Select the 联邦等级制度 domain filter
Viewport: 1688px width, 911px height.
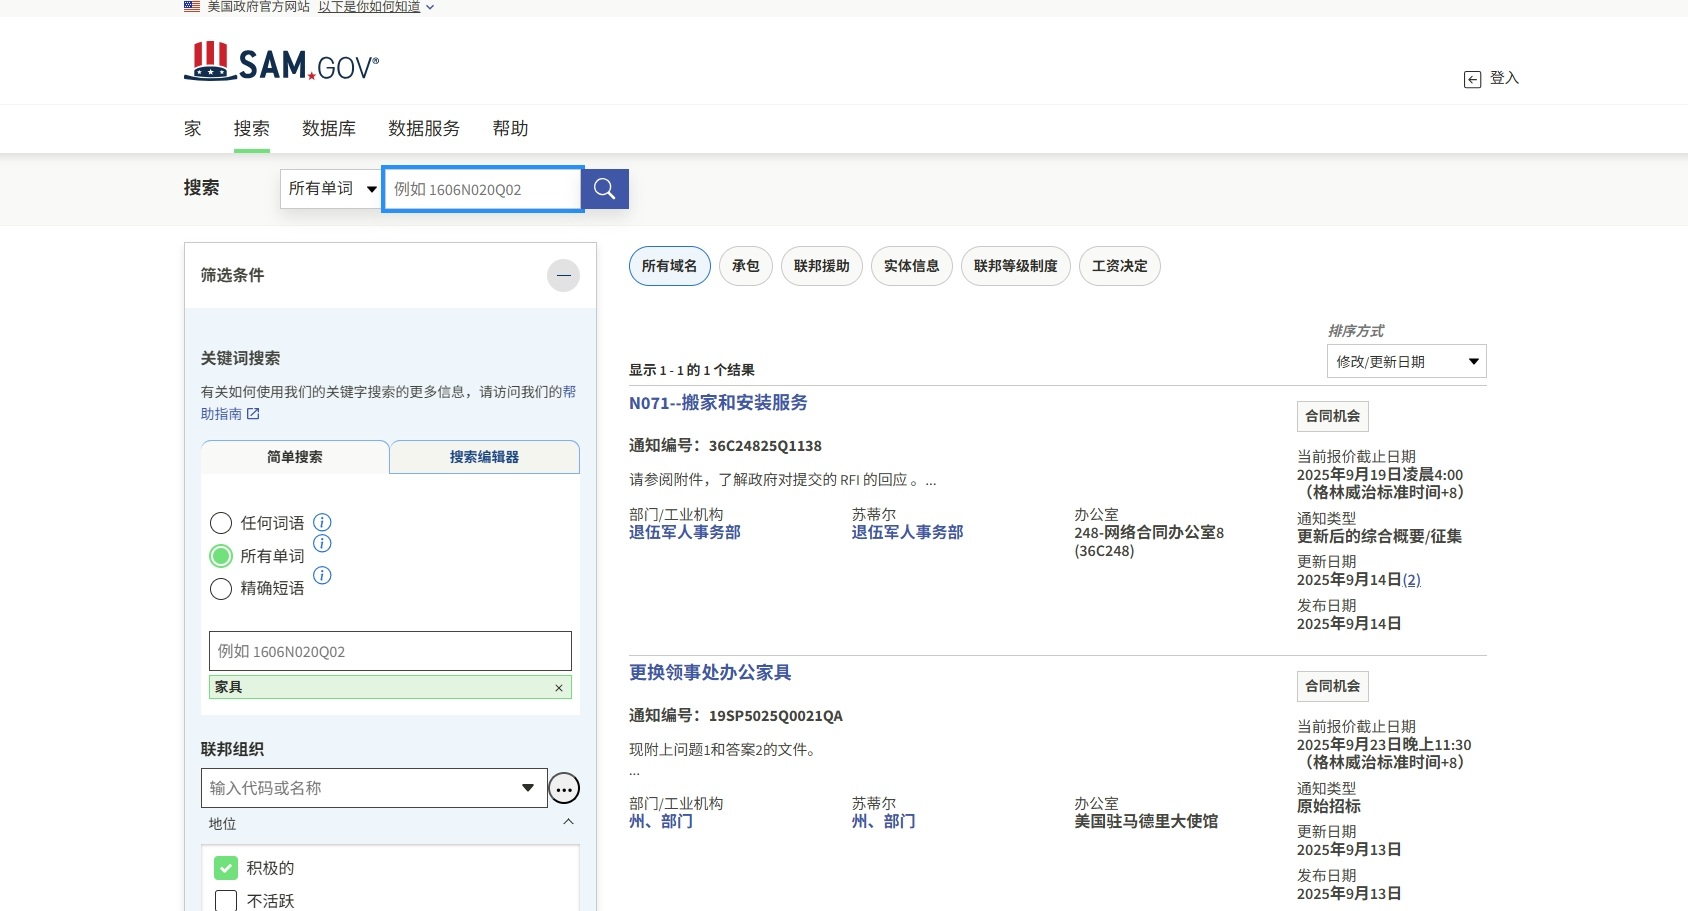tap(1016, 266)
